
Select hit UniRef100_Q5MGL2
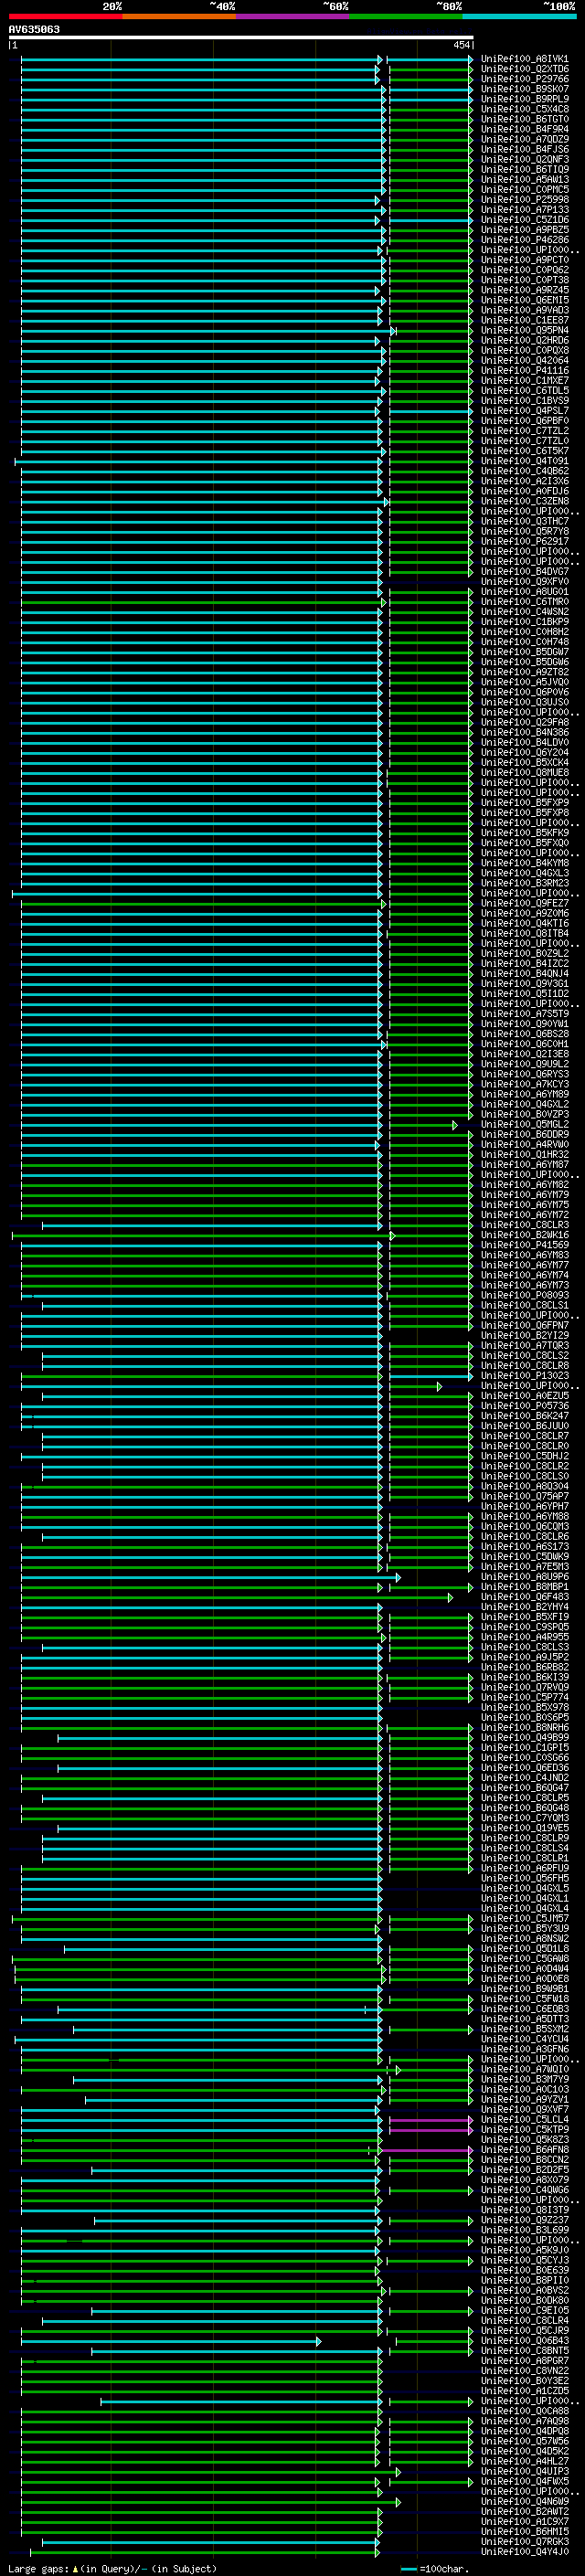tap(524, 1124)
